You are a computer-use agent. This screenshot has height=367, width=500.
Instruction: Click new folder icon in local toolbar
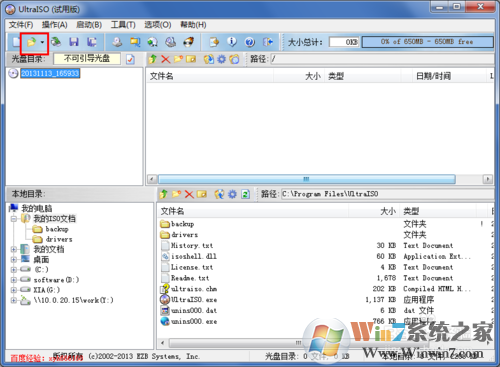[x=176, y=194]
